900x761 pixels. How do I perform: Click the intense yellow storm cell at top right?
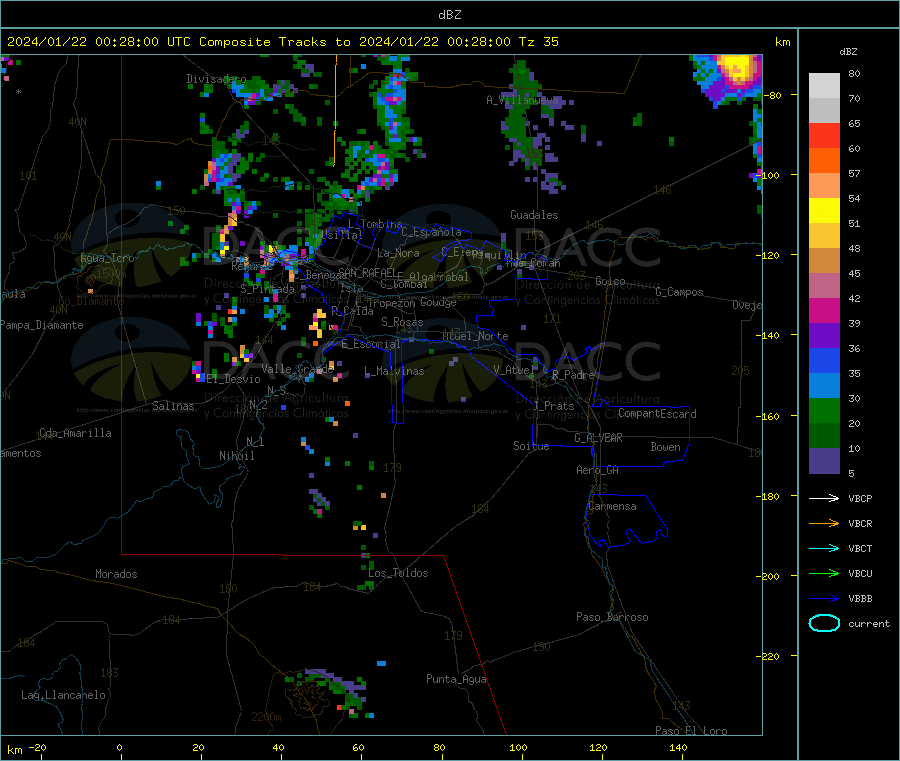(x=736, y=68)
